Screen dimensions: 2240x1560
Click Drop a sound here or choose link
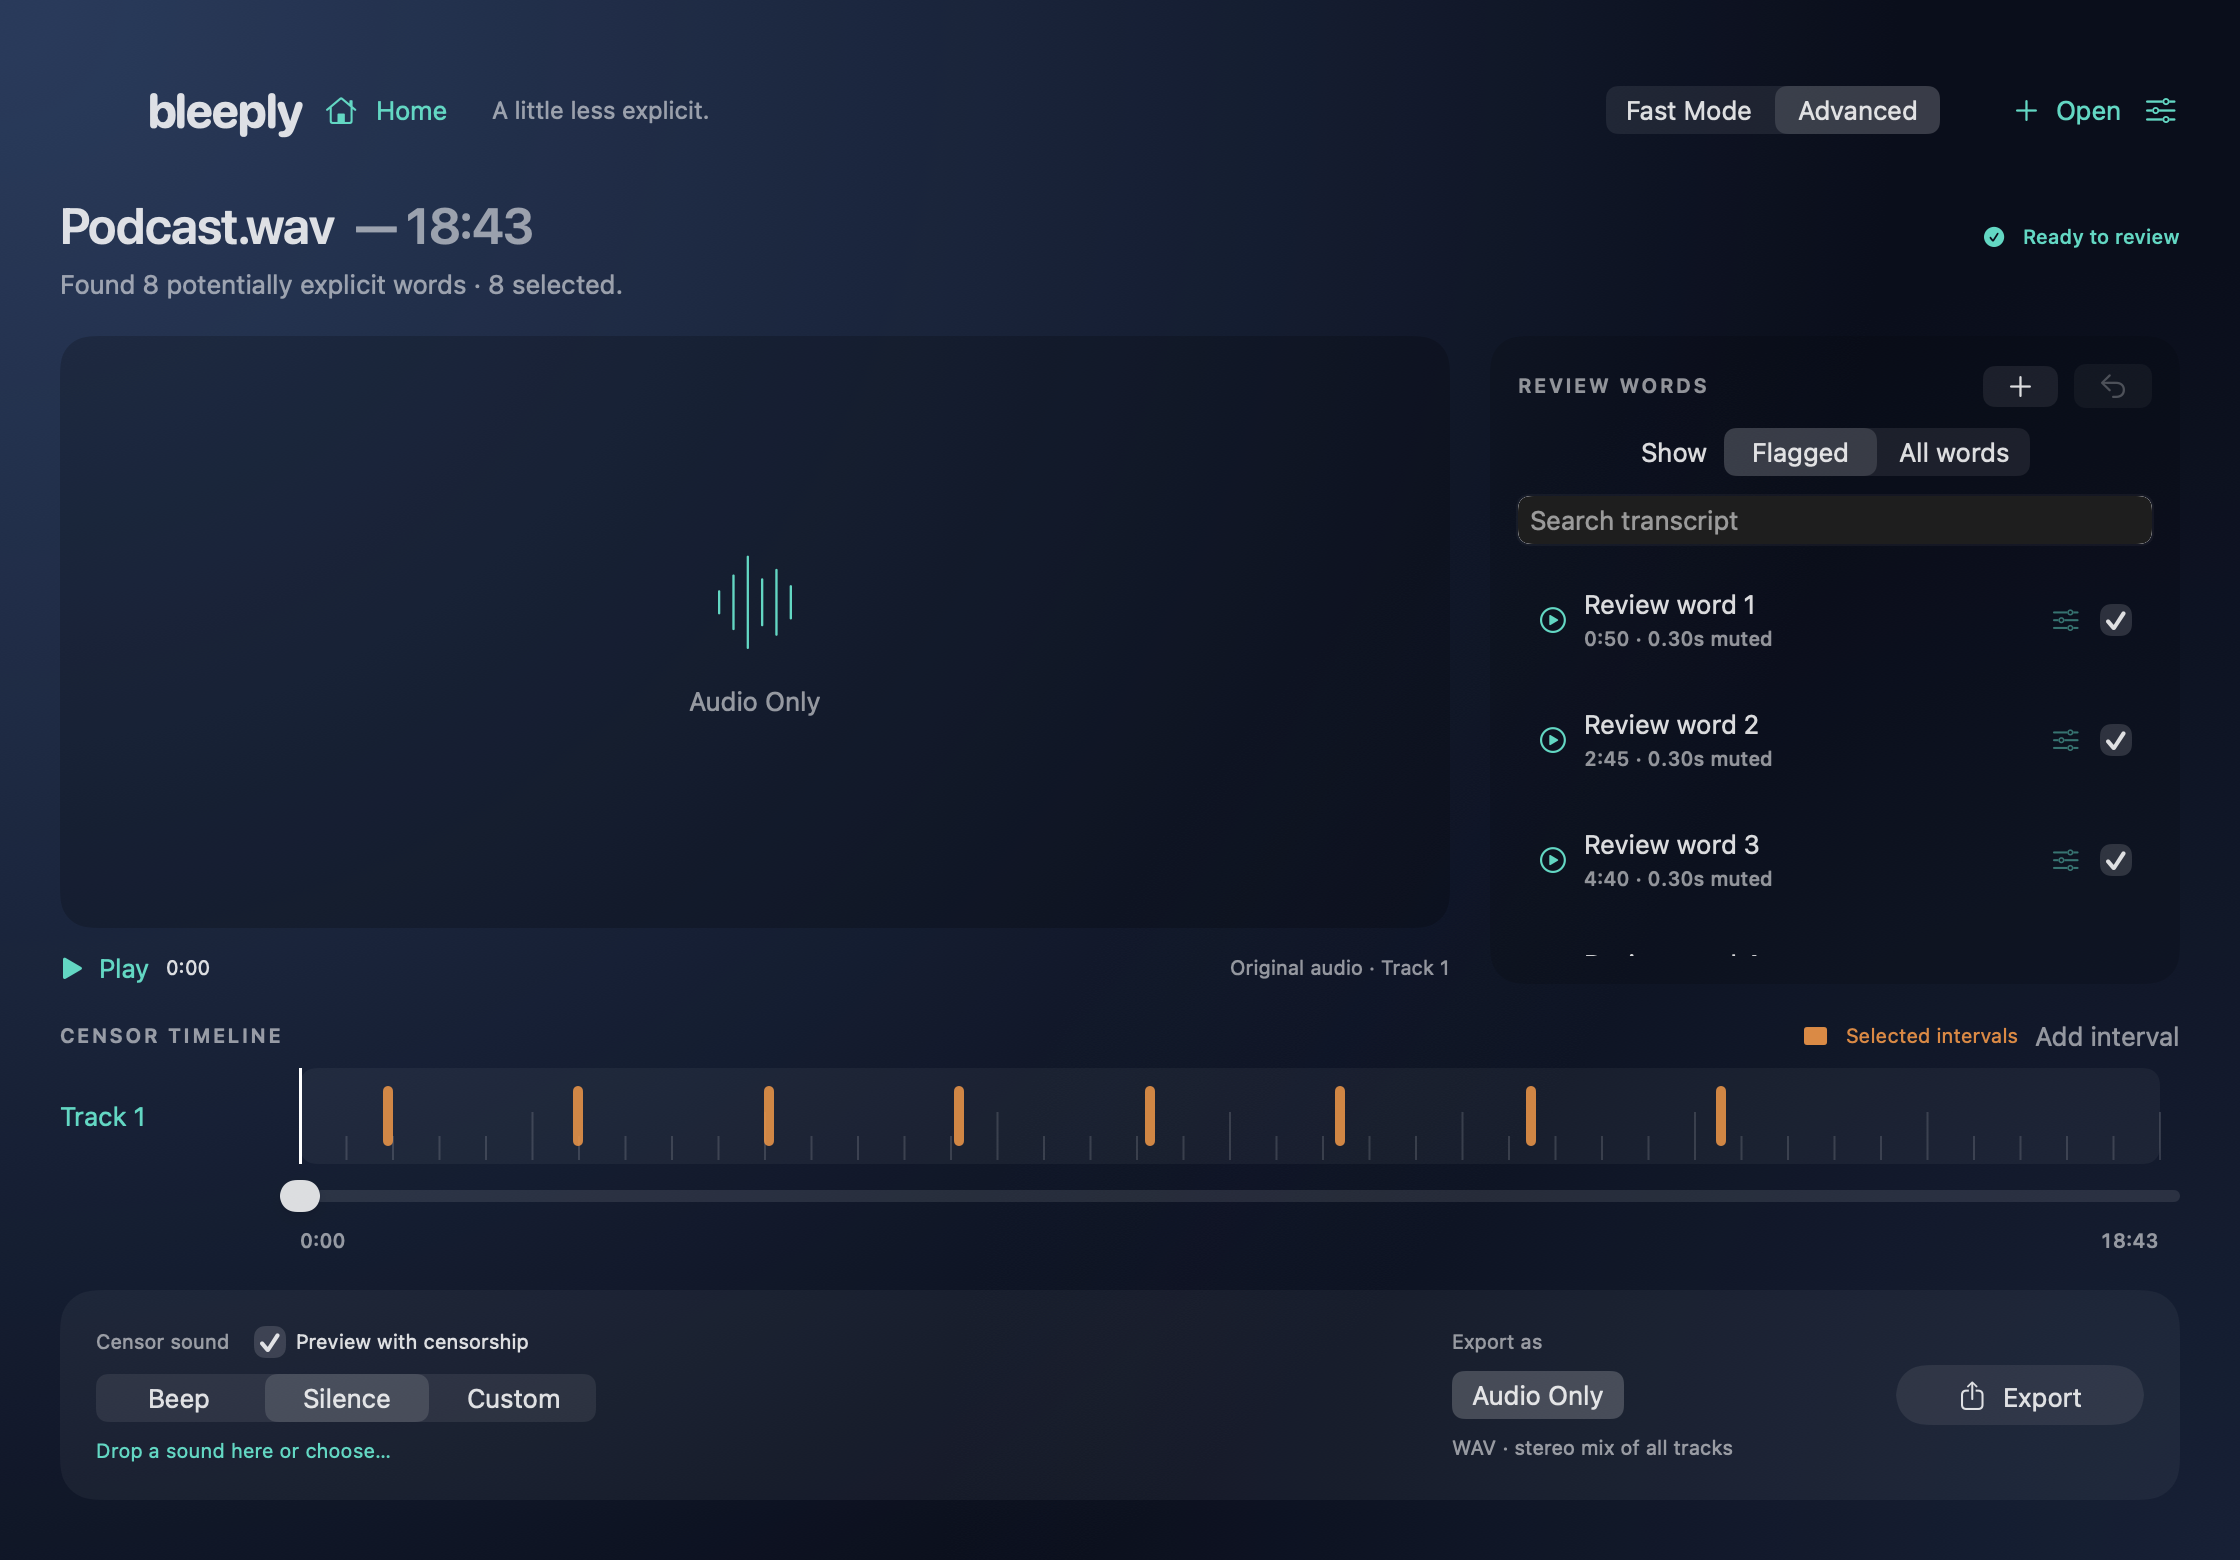click(243, 1451)
